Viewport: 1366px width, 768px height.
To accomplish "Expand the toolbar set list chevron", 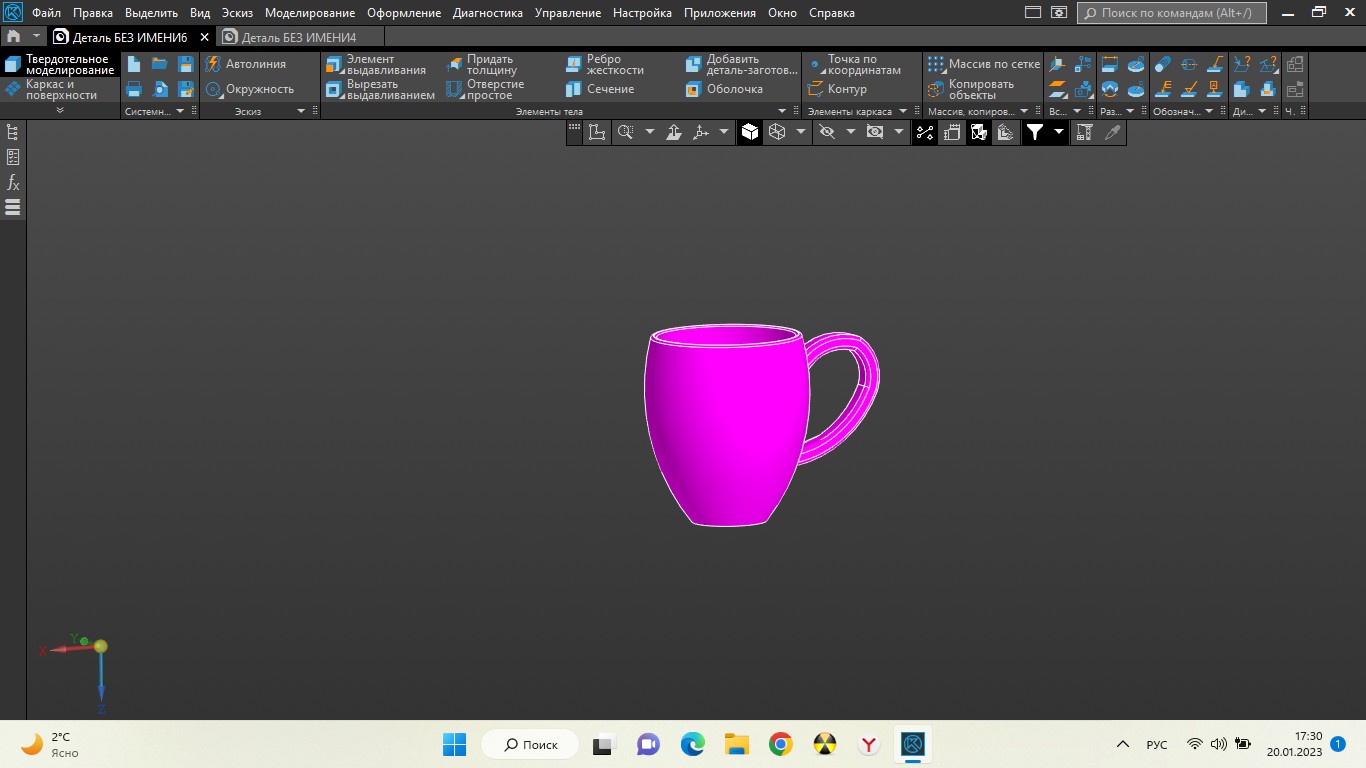I will tap(60, 111).
